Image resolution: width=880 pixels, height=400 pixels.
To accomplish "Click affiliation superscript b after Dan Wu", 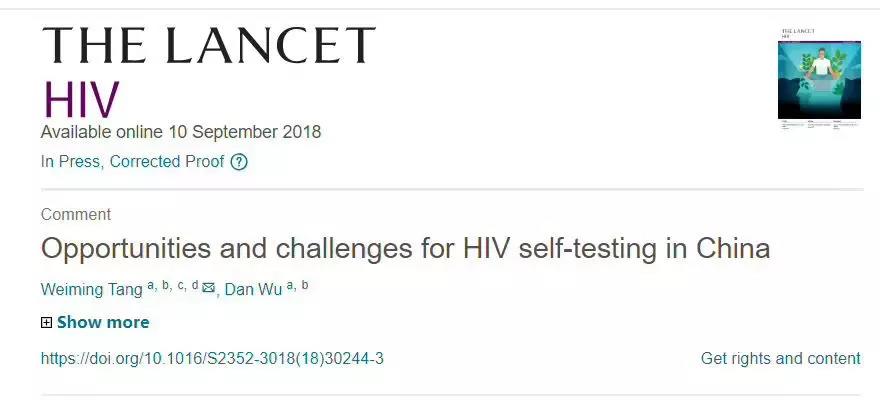I will (305, 285).
